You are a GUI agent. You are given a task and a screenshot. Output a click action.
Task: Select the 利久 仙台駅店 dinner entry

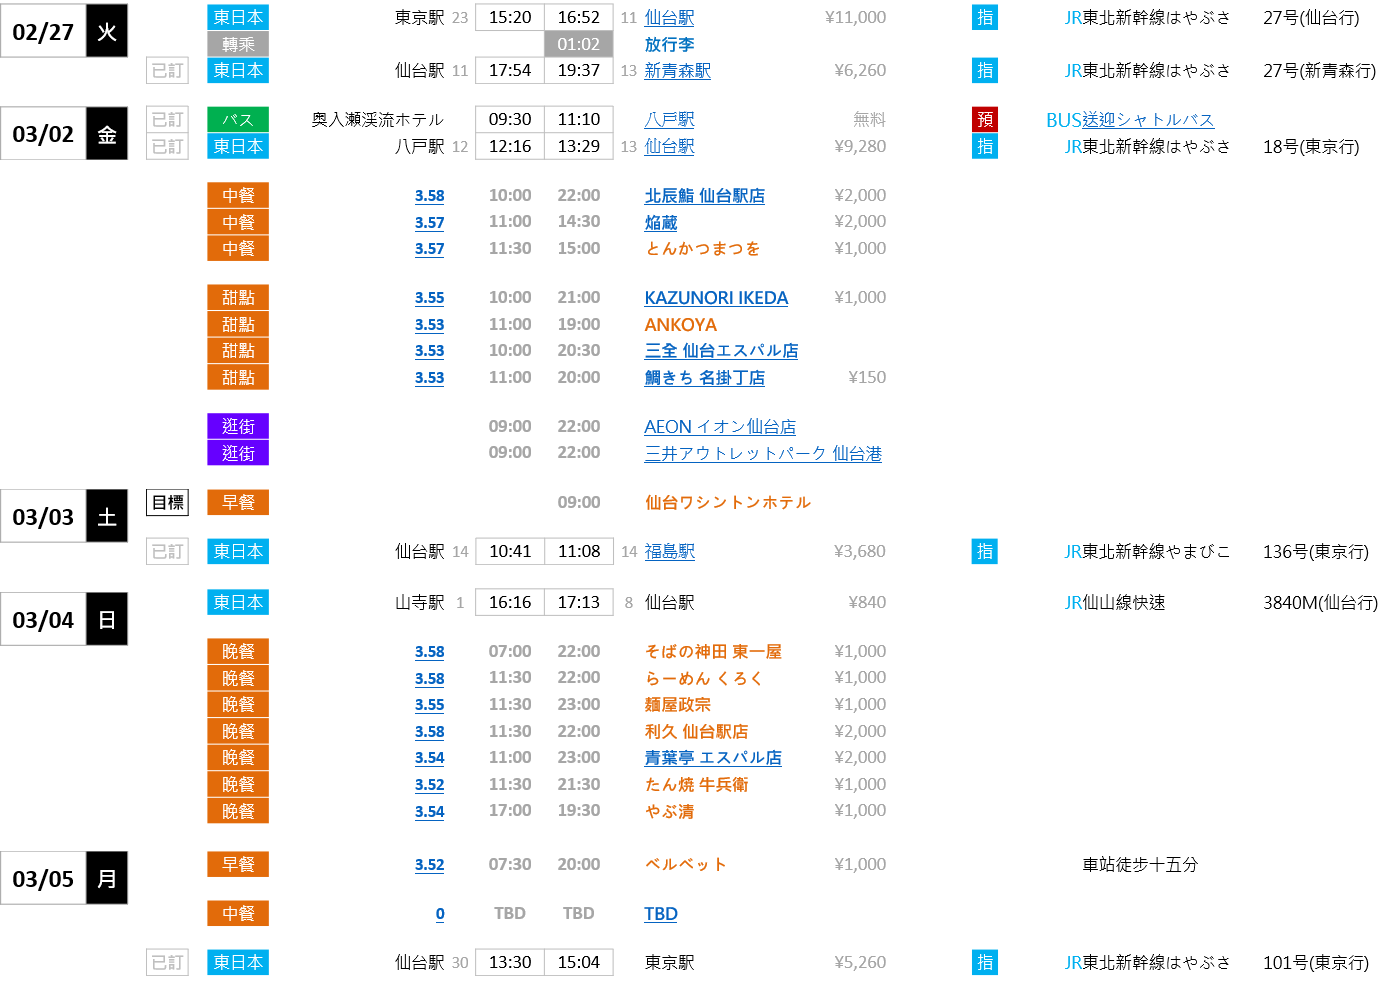tap(696, 731)
